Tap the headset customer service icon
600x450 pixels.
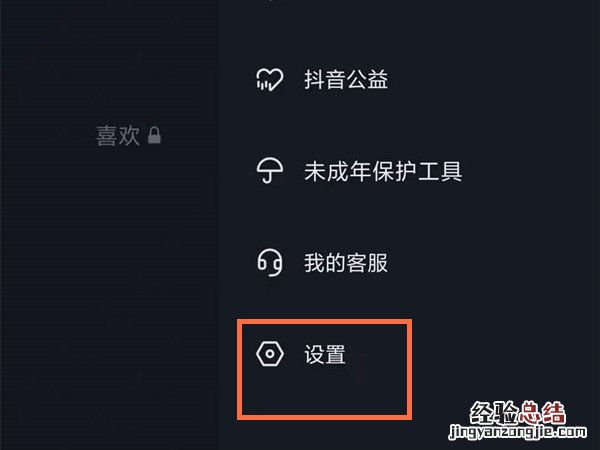[x=269, y=262]
